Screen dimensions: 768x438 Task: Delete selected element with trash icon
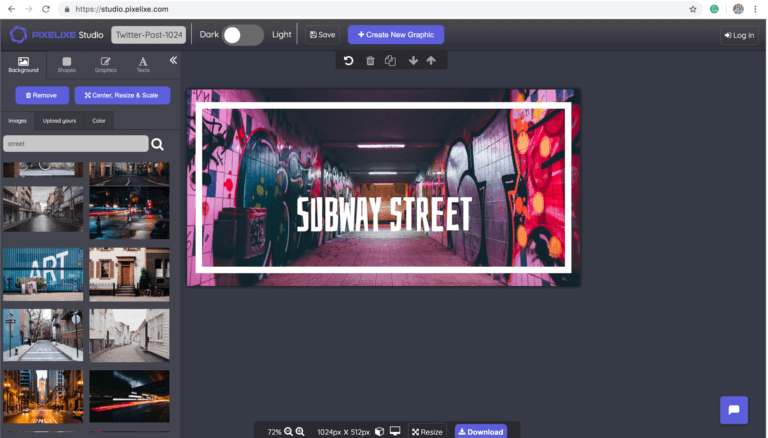coord(370,61)
